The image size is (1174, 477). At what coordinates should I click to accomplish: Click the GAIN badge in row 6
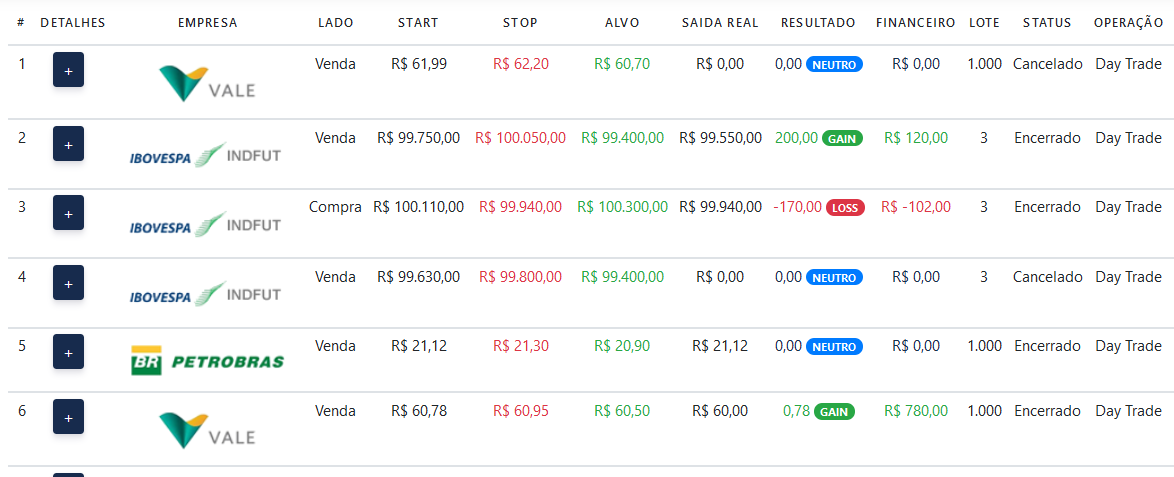(834, 411)
